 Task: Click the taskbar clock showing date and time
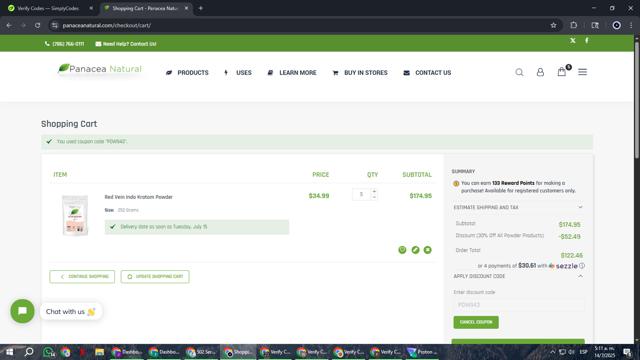tap(604, 352)
